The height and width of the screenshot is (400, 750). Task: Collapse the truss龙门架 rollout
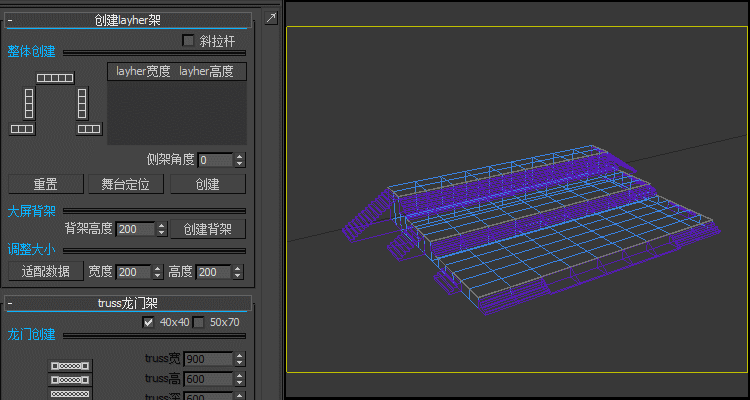pyautogui.click(x=10, y=303)
